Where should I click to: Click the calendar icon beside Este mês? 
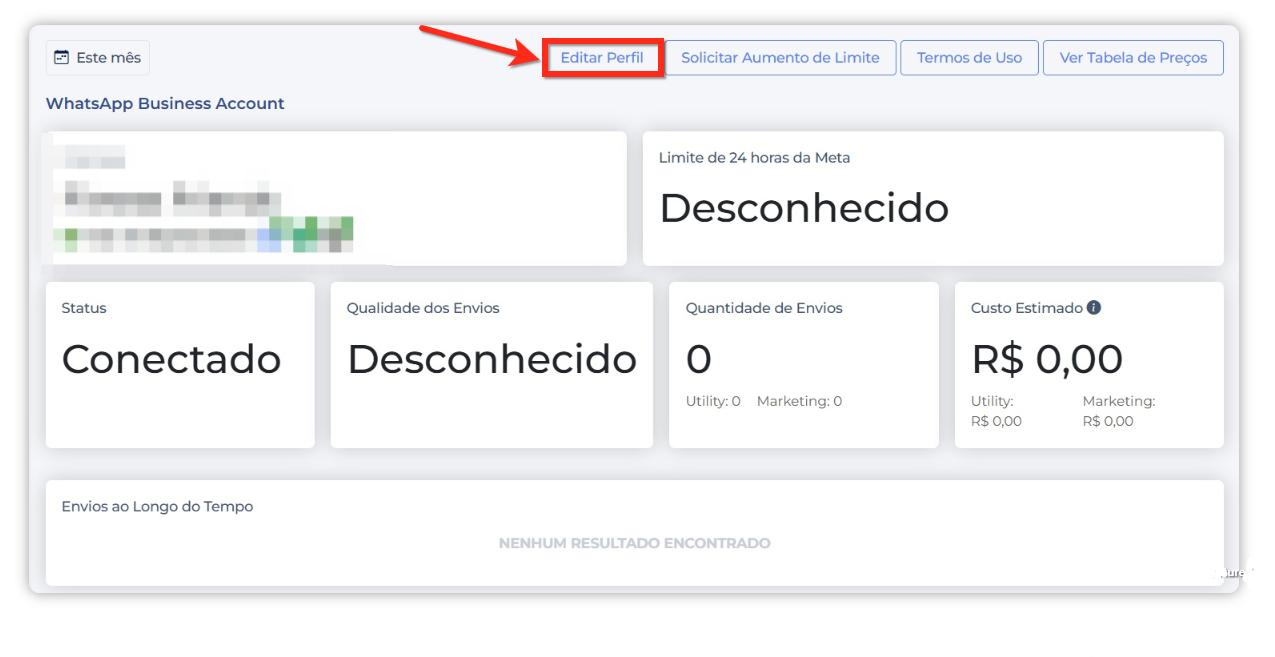point(62,58)
